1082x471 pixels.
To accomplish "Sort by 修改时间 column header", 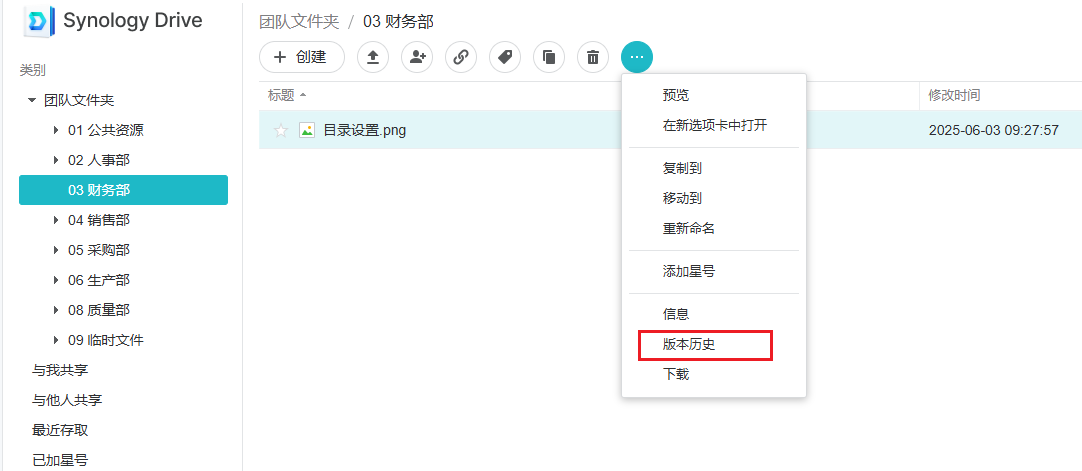I will point(954,95).
